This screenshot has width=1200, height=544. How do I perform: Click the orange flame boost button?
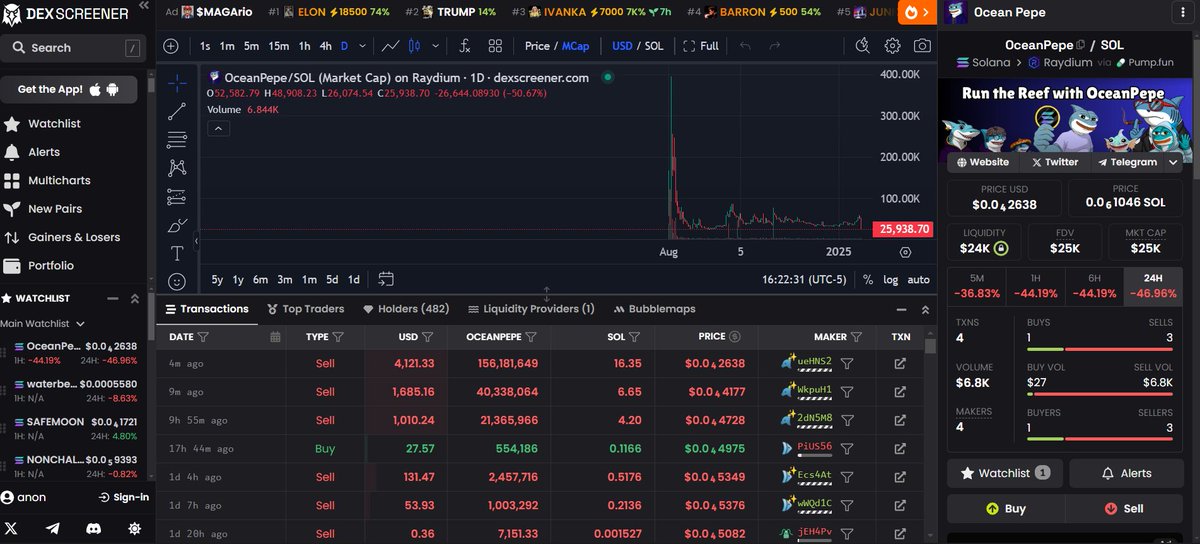point(915,12)
